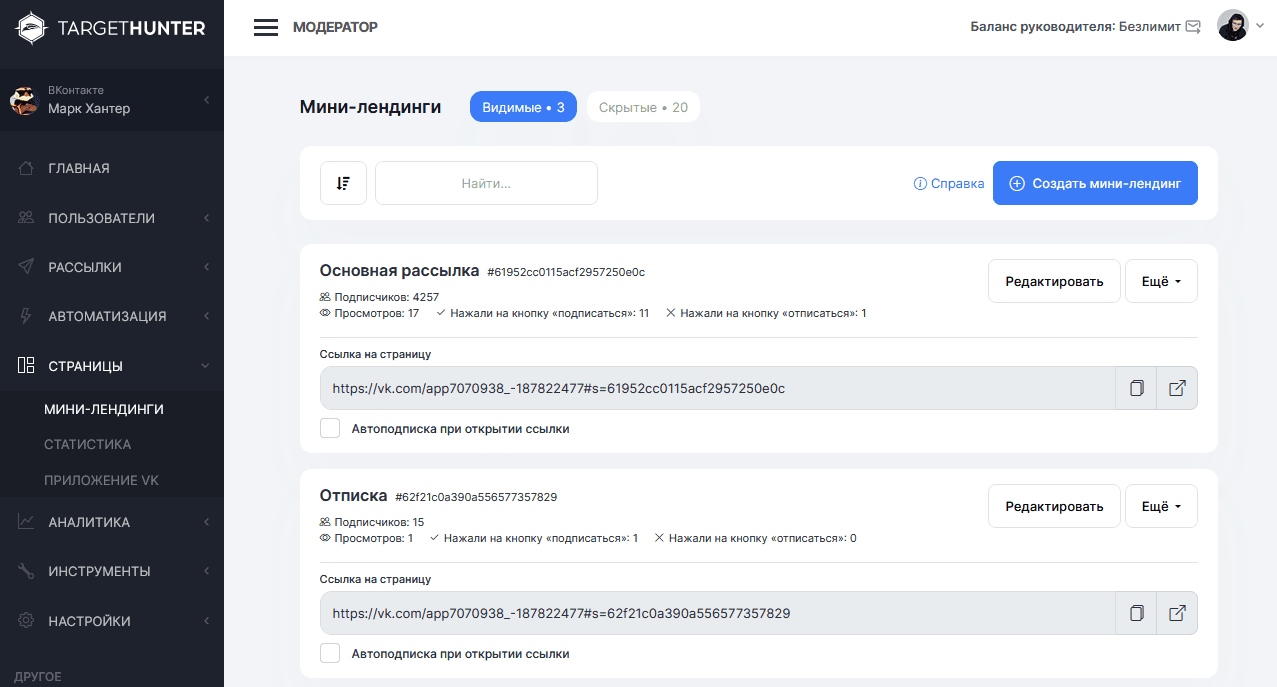Expand the user avatar profile menu

pyautogui.click(x=1240, y=26)
